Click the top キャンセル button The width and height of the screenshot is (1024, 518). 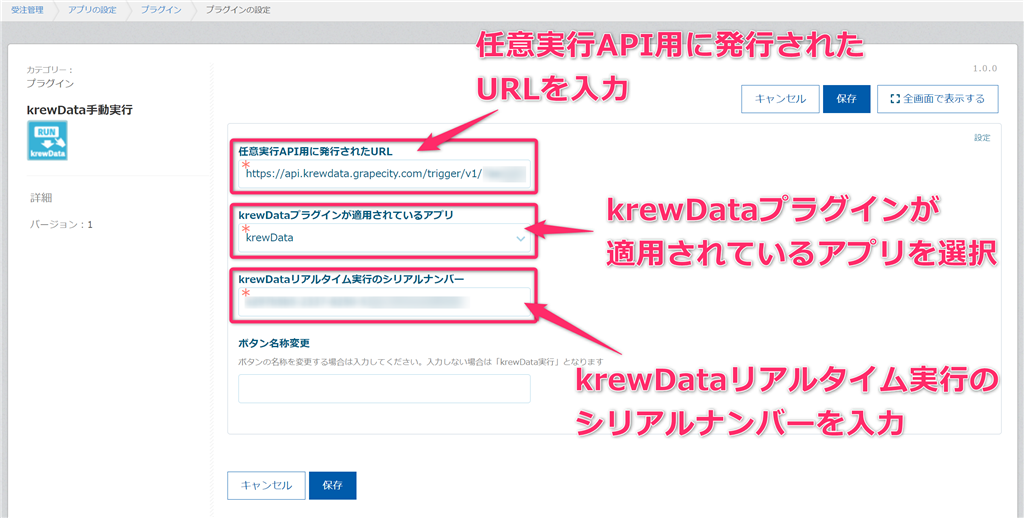780,99
